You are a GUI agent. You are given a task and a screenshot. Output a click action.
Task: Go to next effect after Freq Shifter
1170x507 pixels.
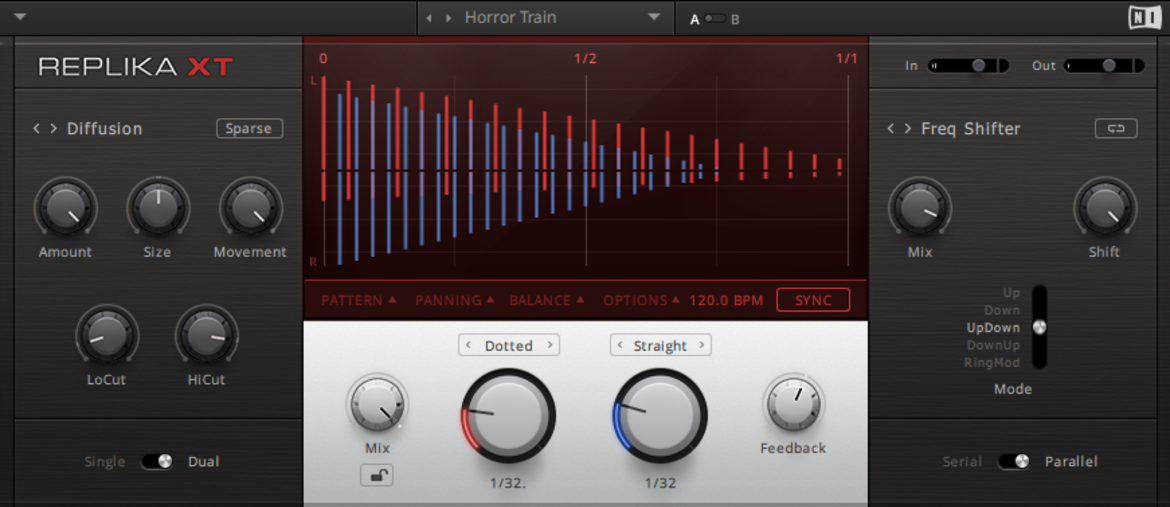[x=907, y=128]
